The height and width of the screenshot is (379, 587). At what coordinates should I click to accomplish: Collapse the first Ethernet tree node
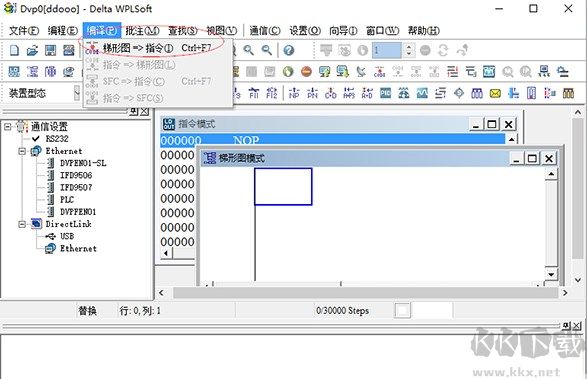(x=22, y=151)
